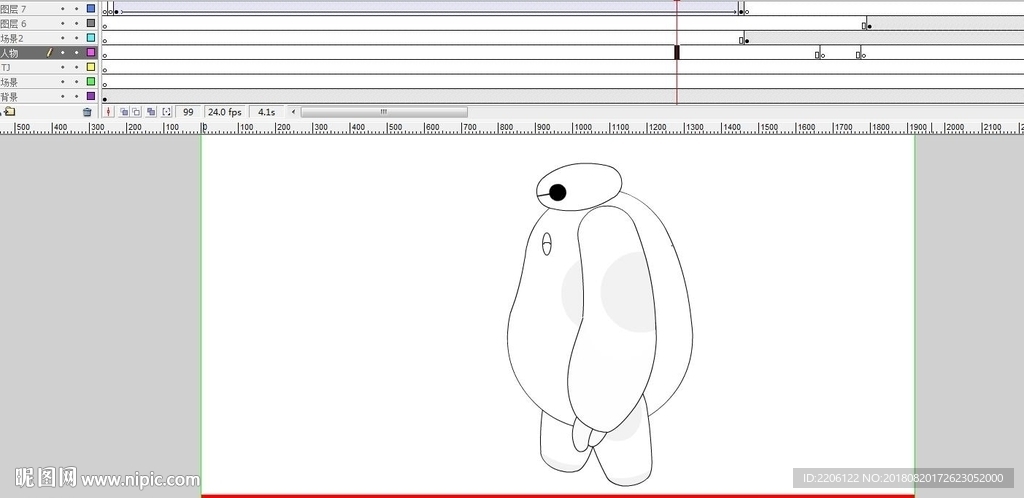
Task: Click the timeline scroll left arrow
Action: coord(293,112)
